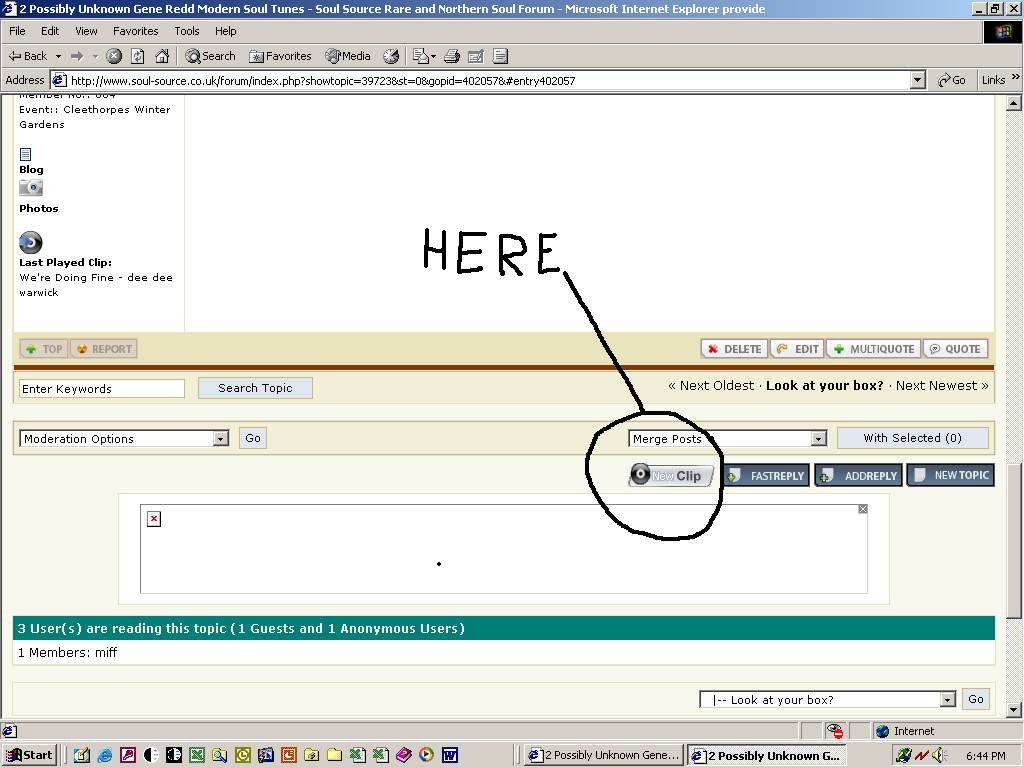Image resolution: width=1024 pixels, height=768 pixels.
Task: Click the Search Topic button
Action: [x=255, y=388]
